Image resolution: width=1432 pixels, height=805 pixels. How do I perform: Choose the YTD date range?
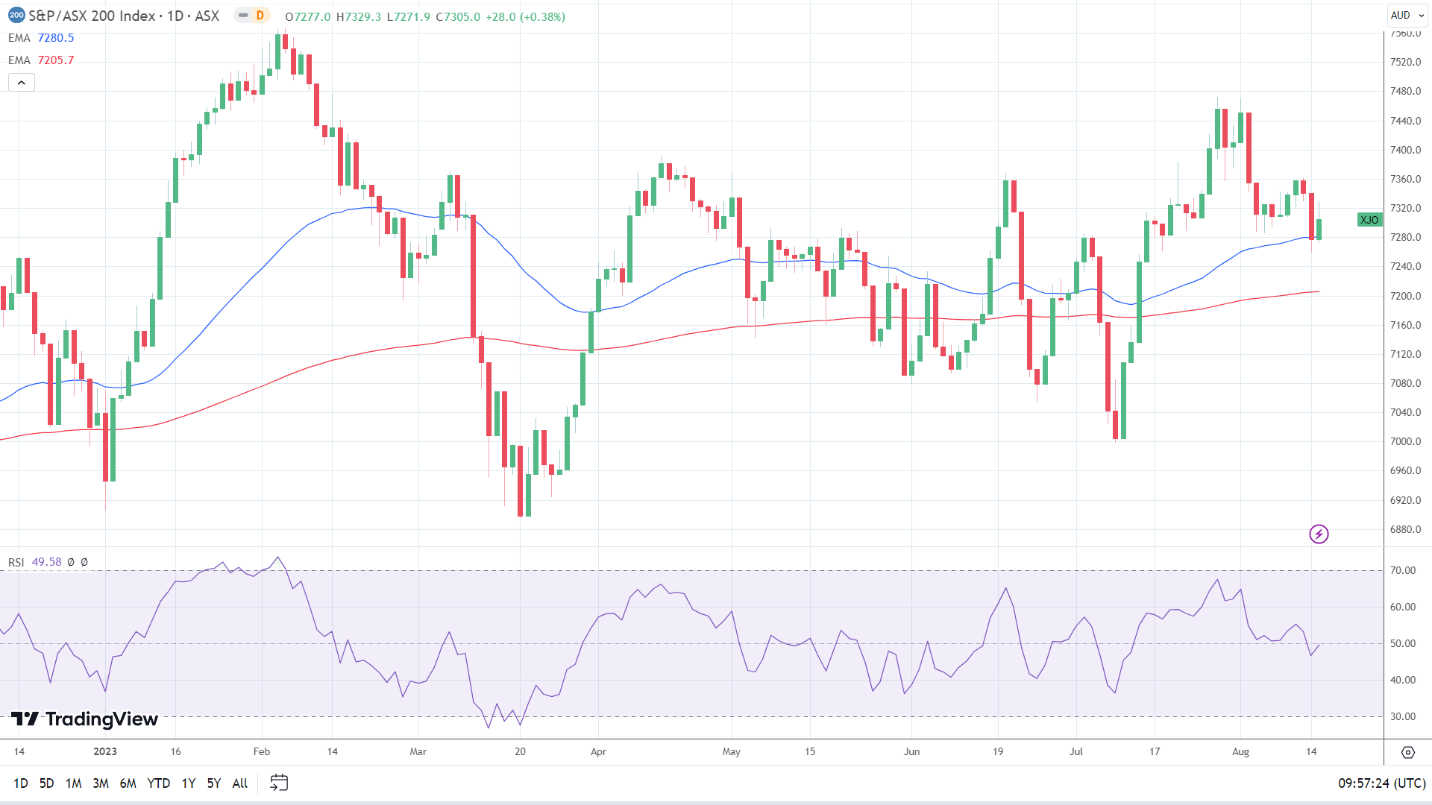[158, 783]
